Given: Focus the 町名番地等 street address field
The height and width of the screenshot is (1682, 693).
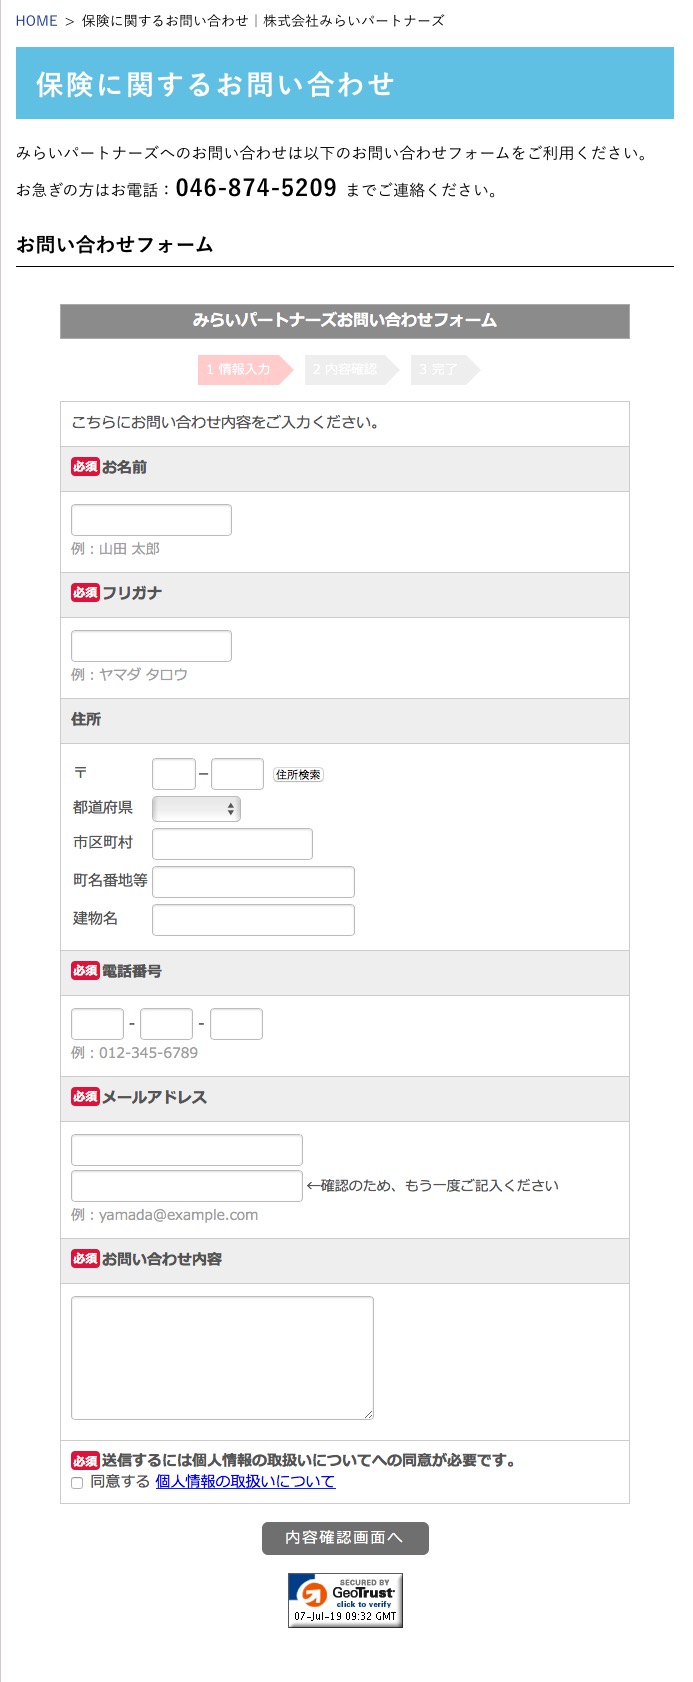Looking at the screenshot, I should (x=253, y=882).
